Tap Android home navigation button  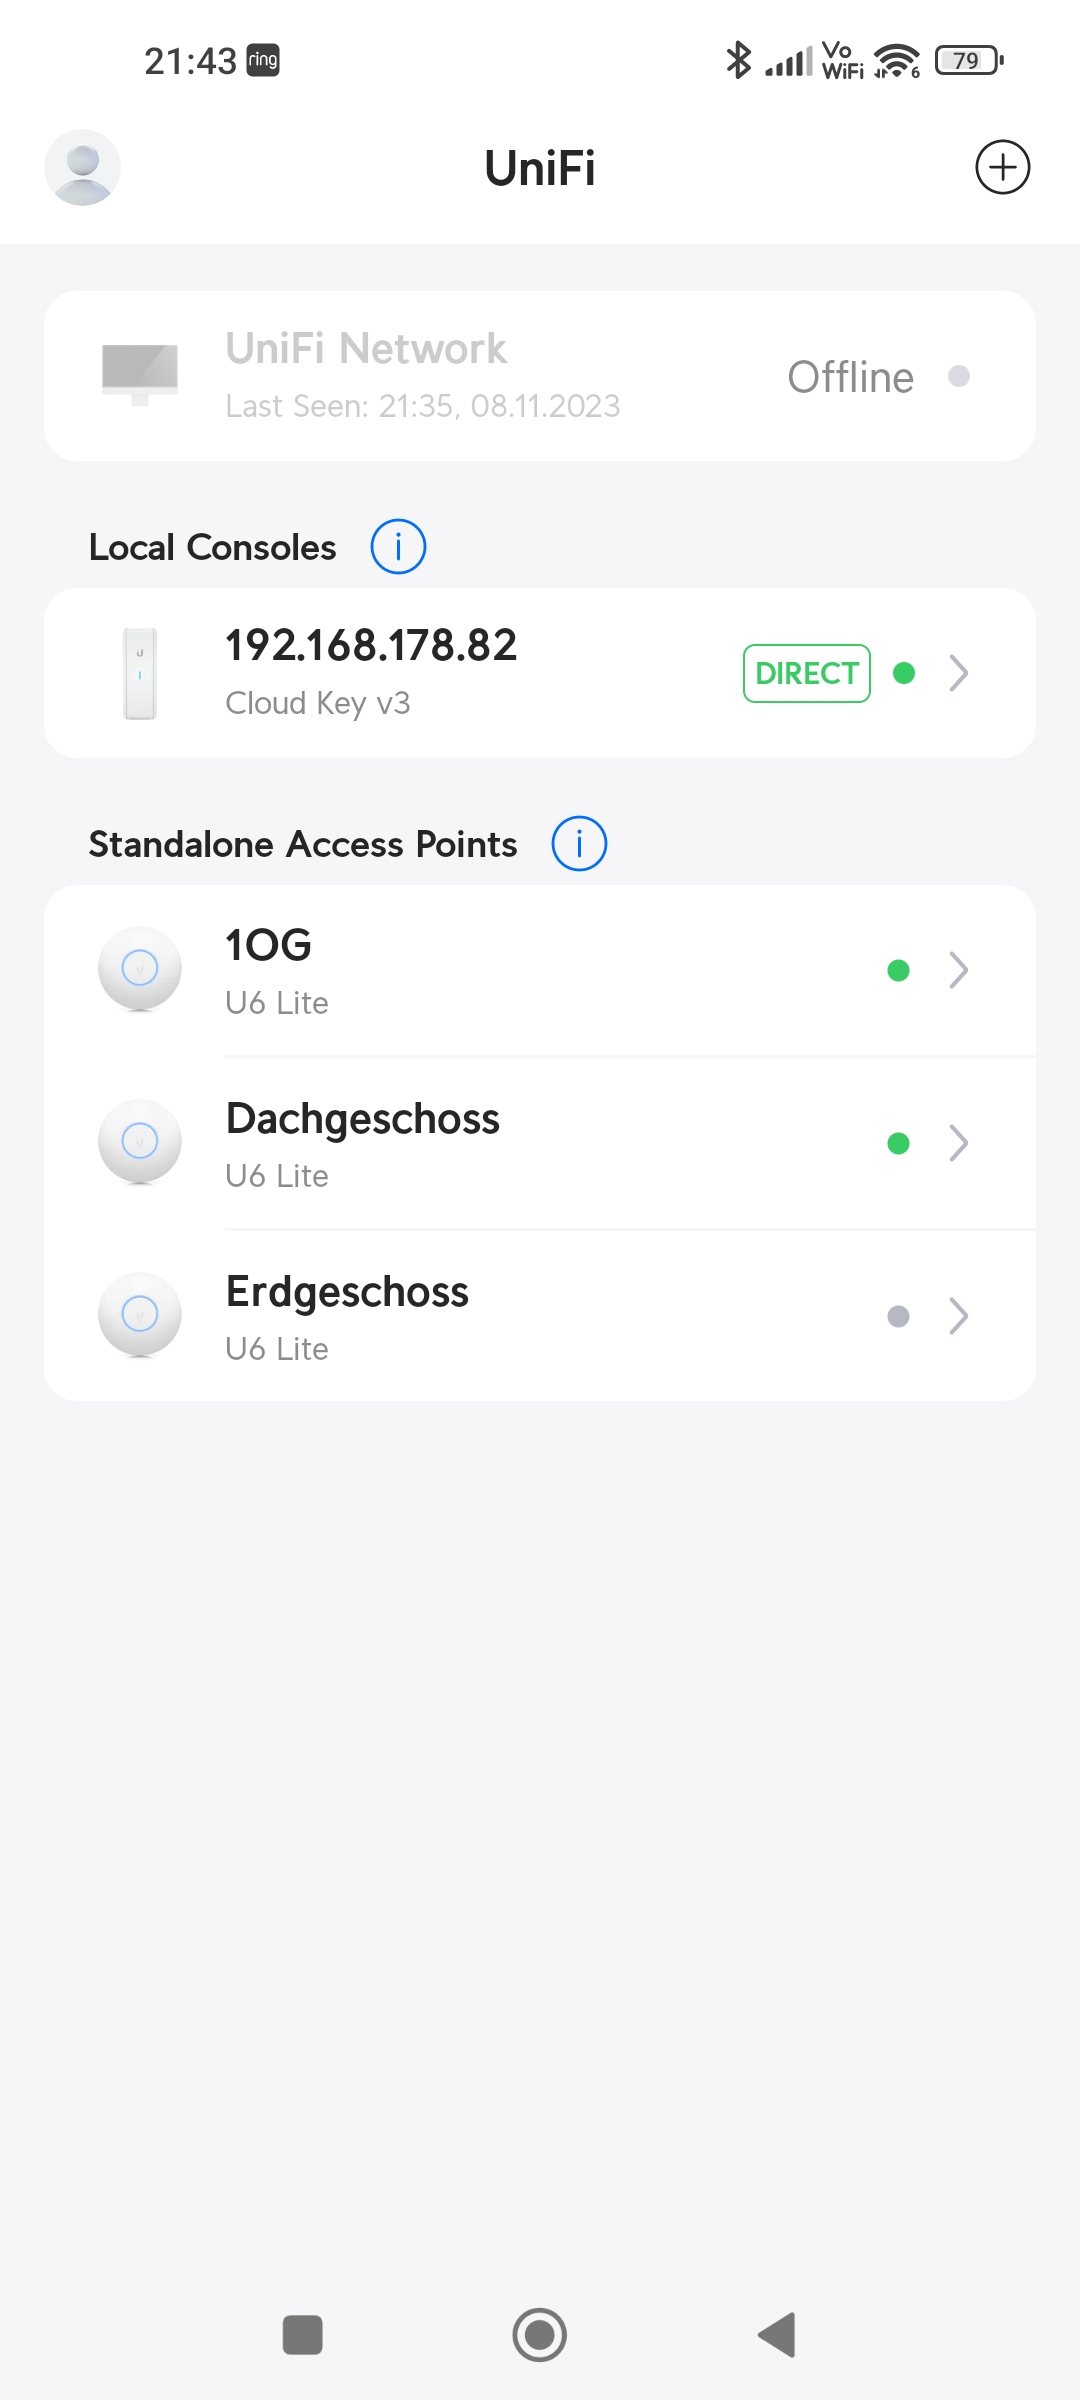[540, 2335]
